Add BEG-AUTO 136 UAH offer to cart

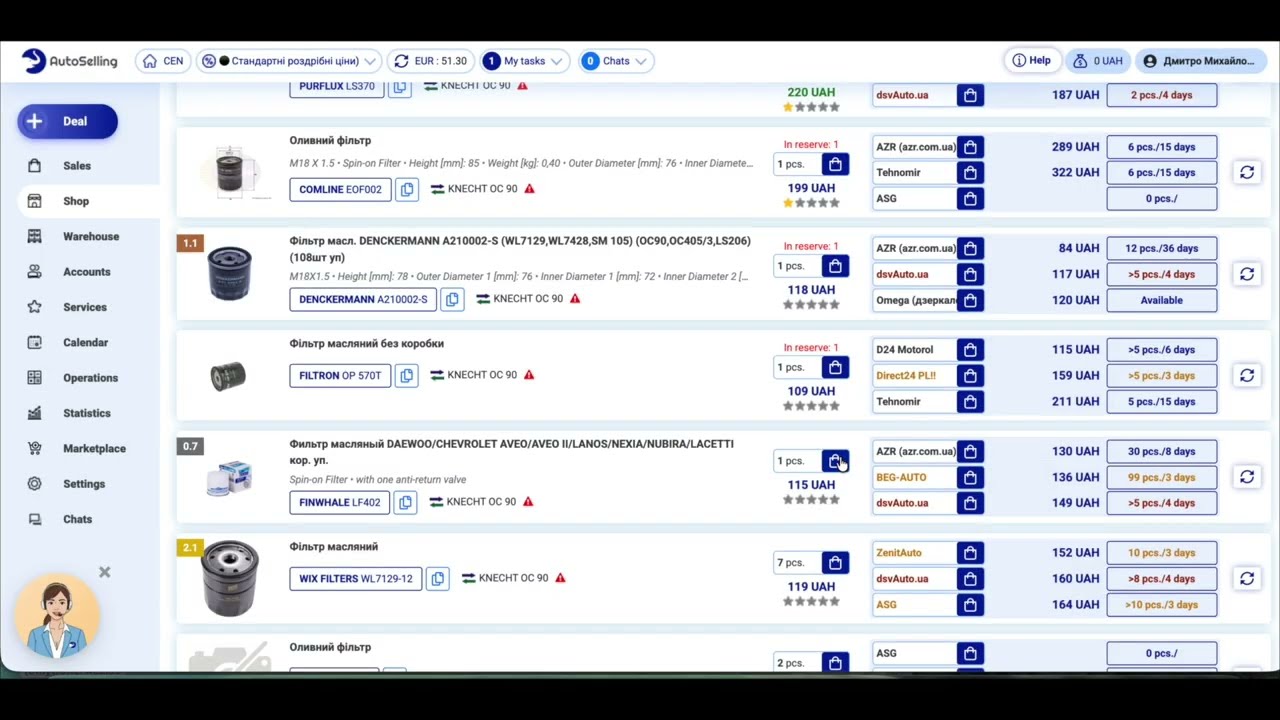[x=970, y=478]
